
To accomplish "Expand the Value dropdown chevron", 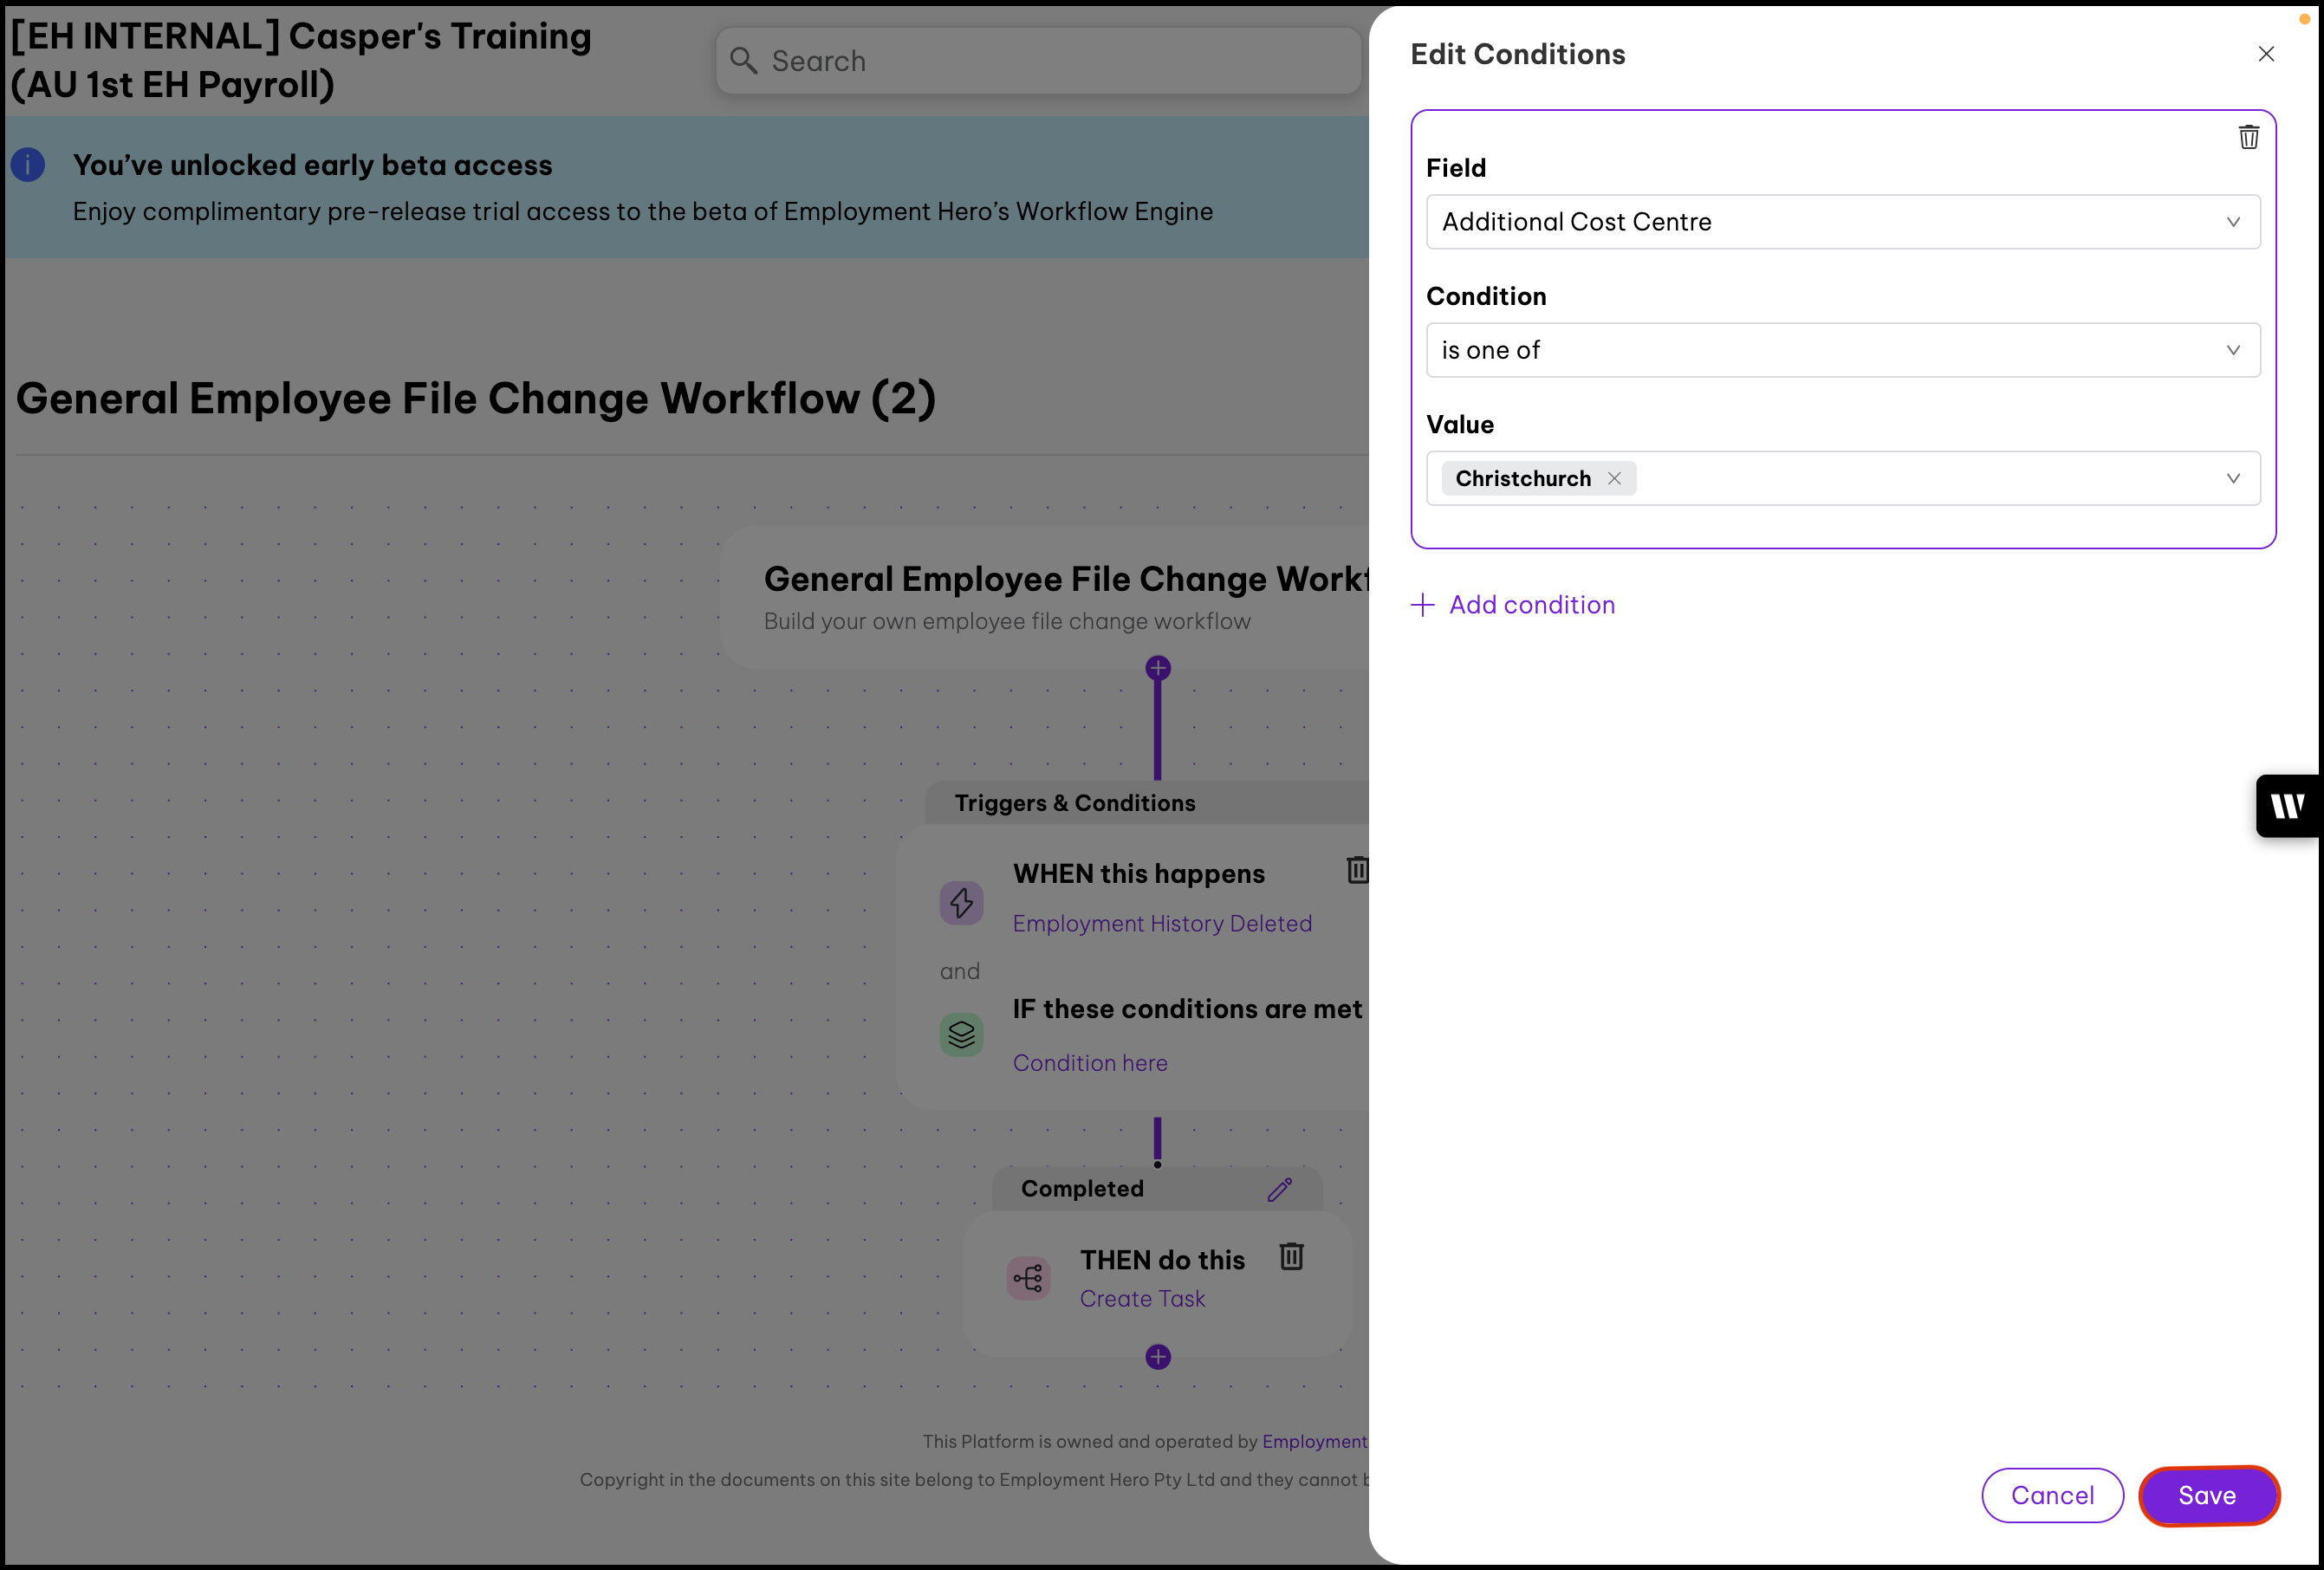I will click(x=2233, y=478).
